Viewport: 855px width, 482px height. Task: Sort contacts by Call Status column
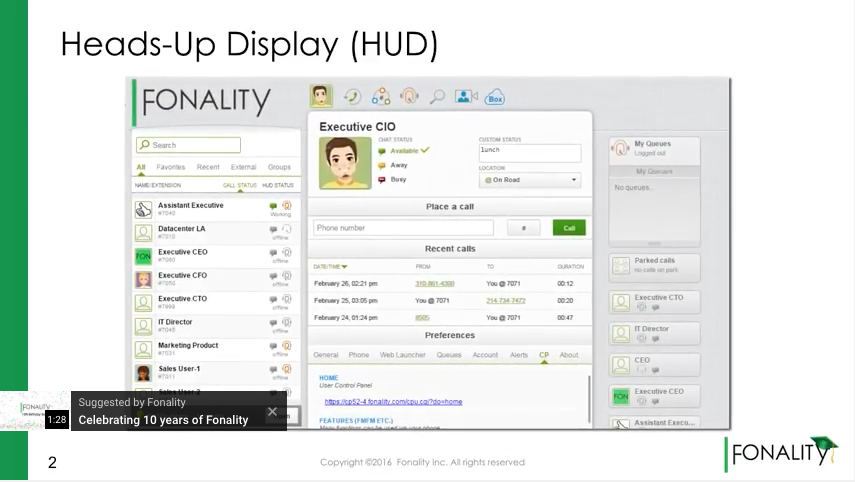(239, 185)
